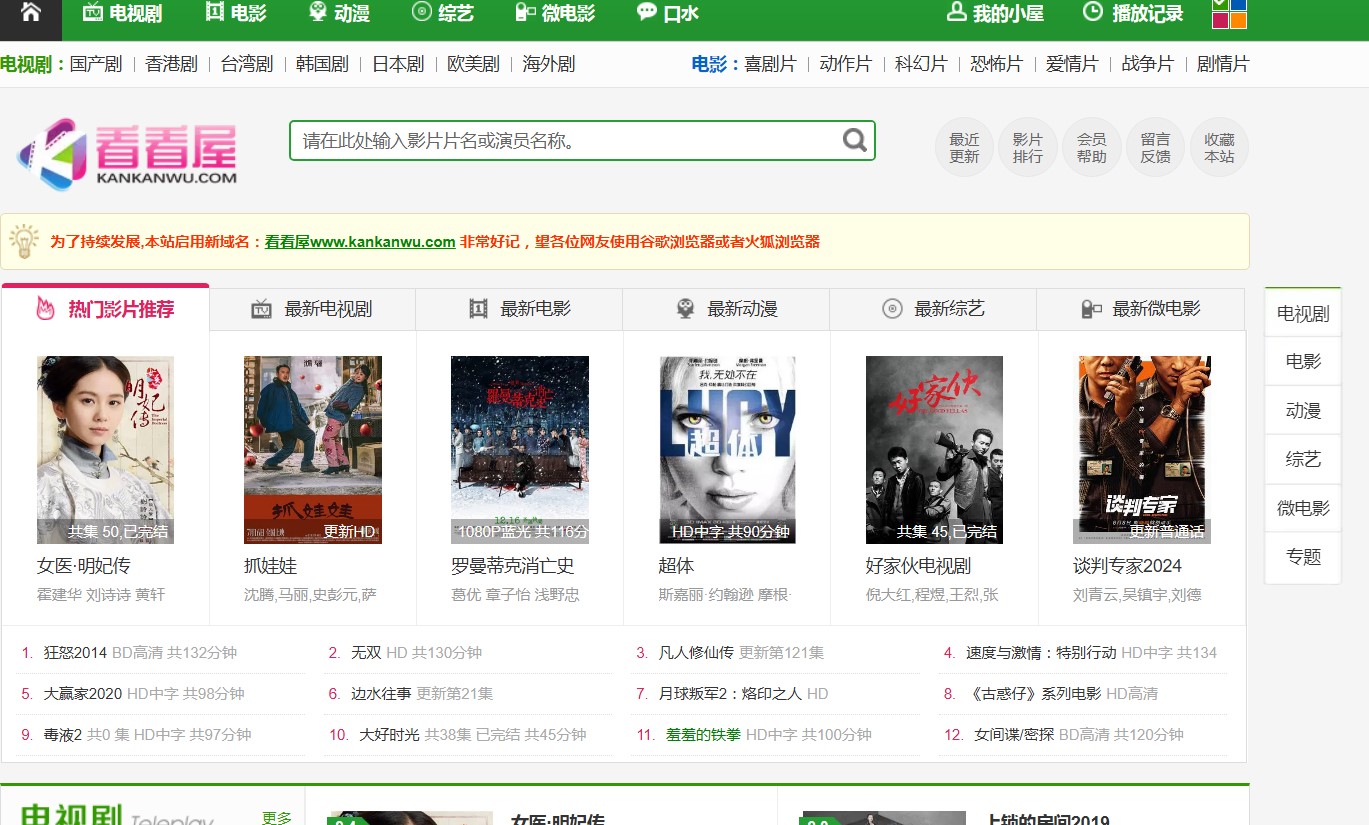Image resolution: width=1369 pixels, height=825 pixels.
Task: Open 凡人修仙传 in hot list
Action: pyautogui.click(x=696, y=653)
